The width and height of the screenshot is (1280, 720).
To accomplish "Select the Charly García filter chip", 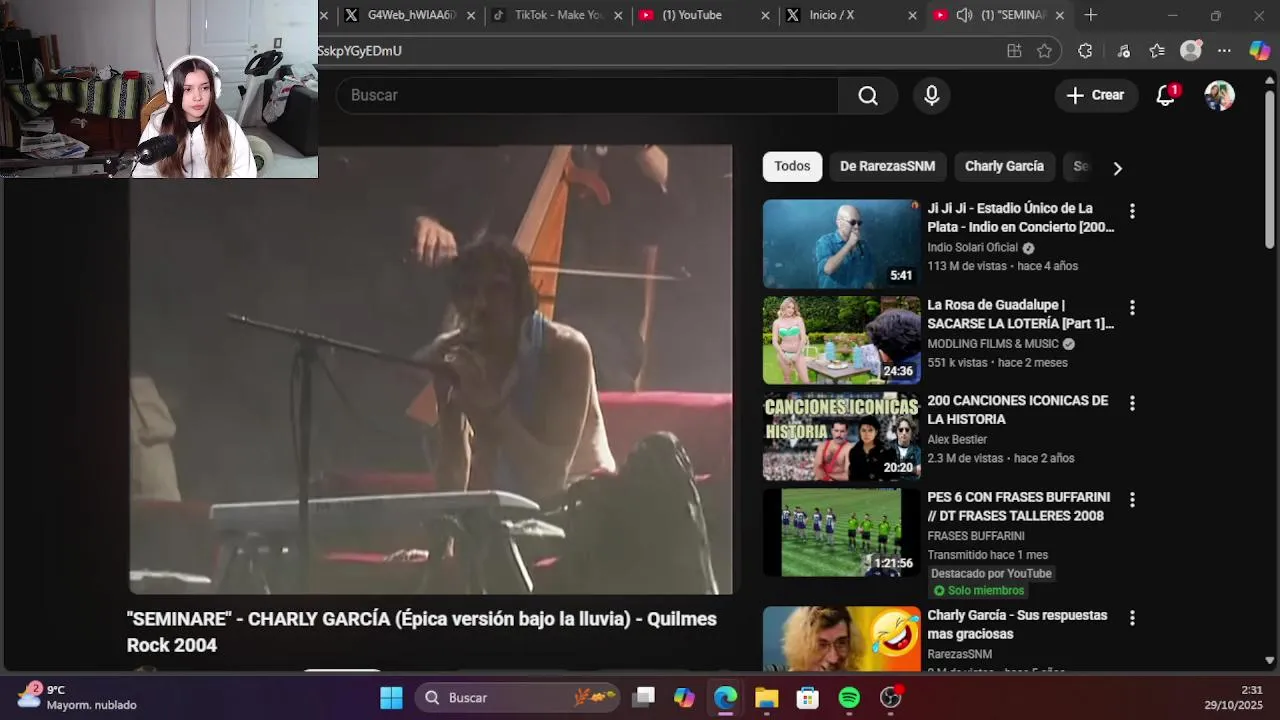I will coord(1004,166).
